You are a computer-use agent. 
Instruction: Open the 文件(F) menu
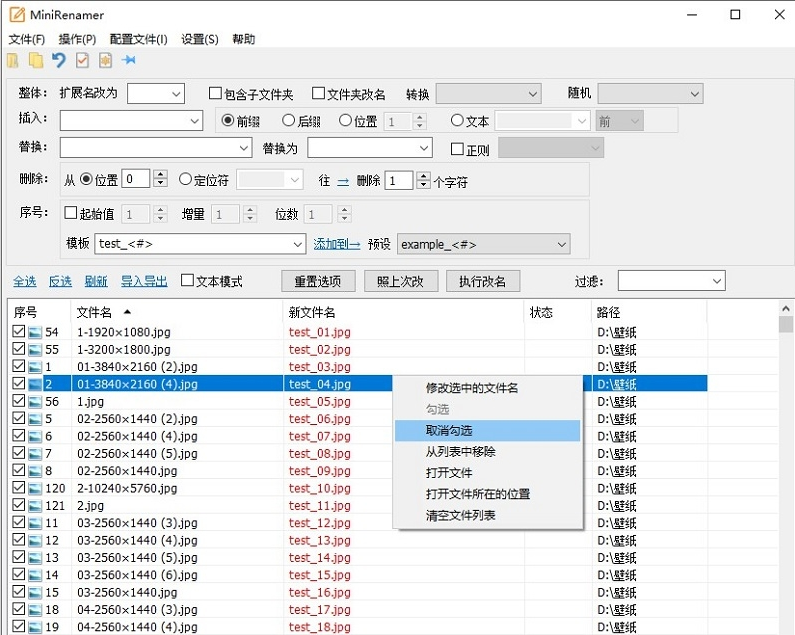click(27, 40)
